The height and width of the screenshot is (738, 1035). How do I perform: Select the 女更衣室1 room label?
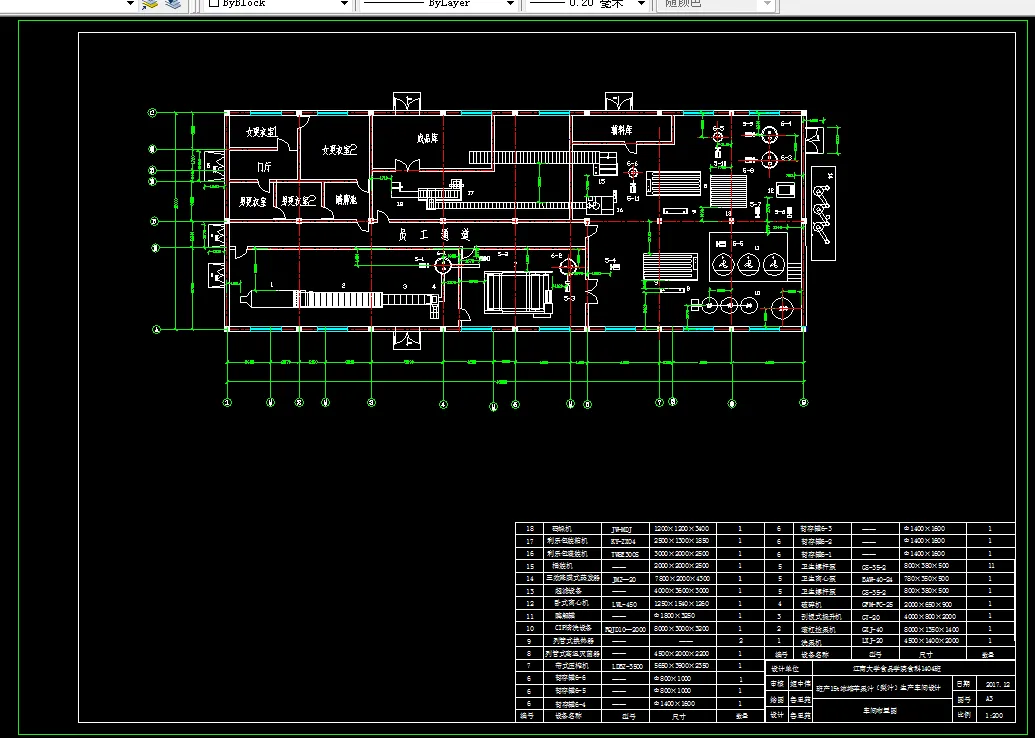click(x=261, y=132)
